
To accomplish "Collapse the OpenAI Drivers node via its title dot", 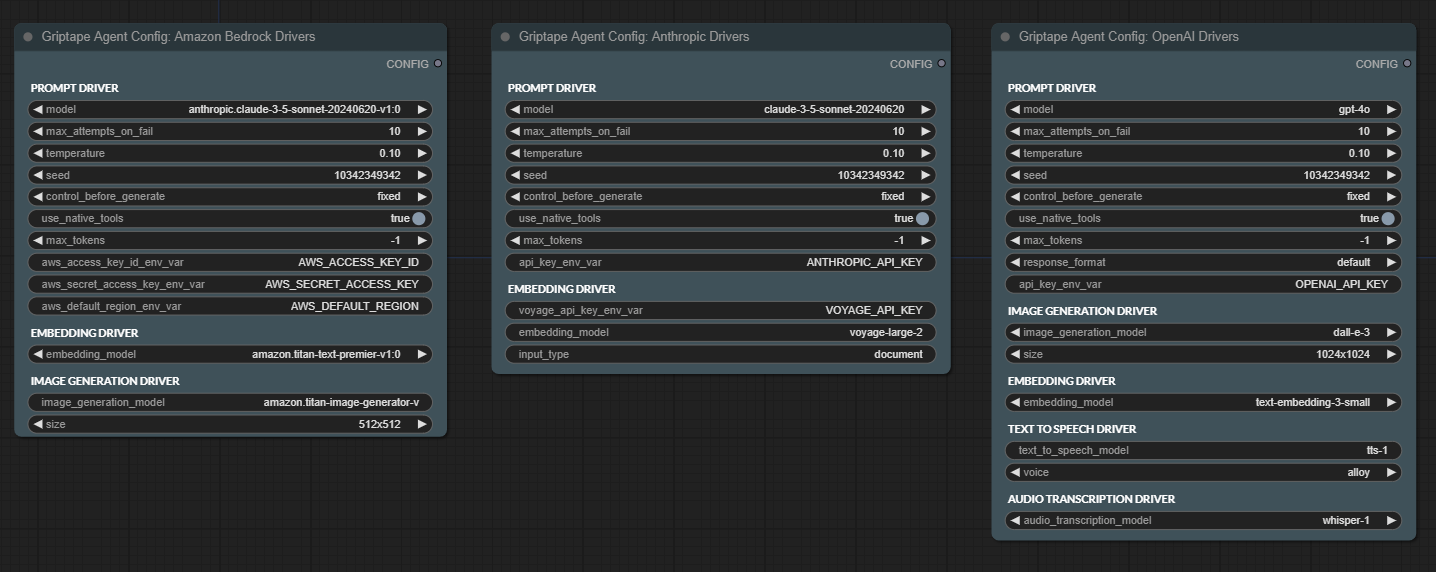I will point(1005,37).
